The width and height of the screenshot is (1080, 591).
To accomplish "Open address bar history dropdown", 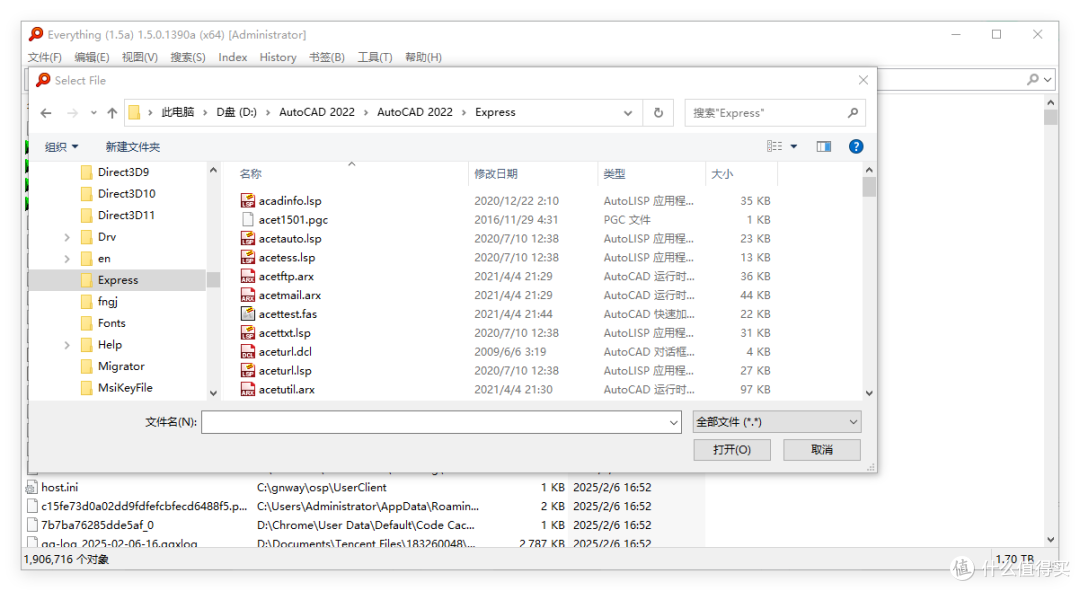I will pos(627,113).
